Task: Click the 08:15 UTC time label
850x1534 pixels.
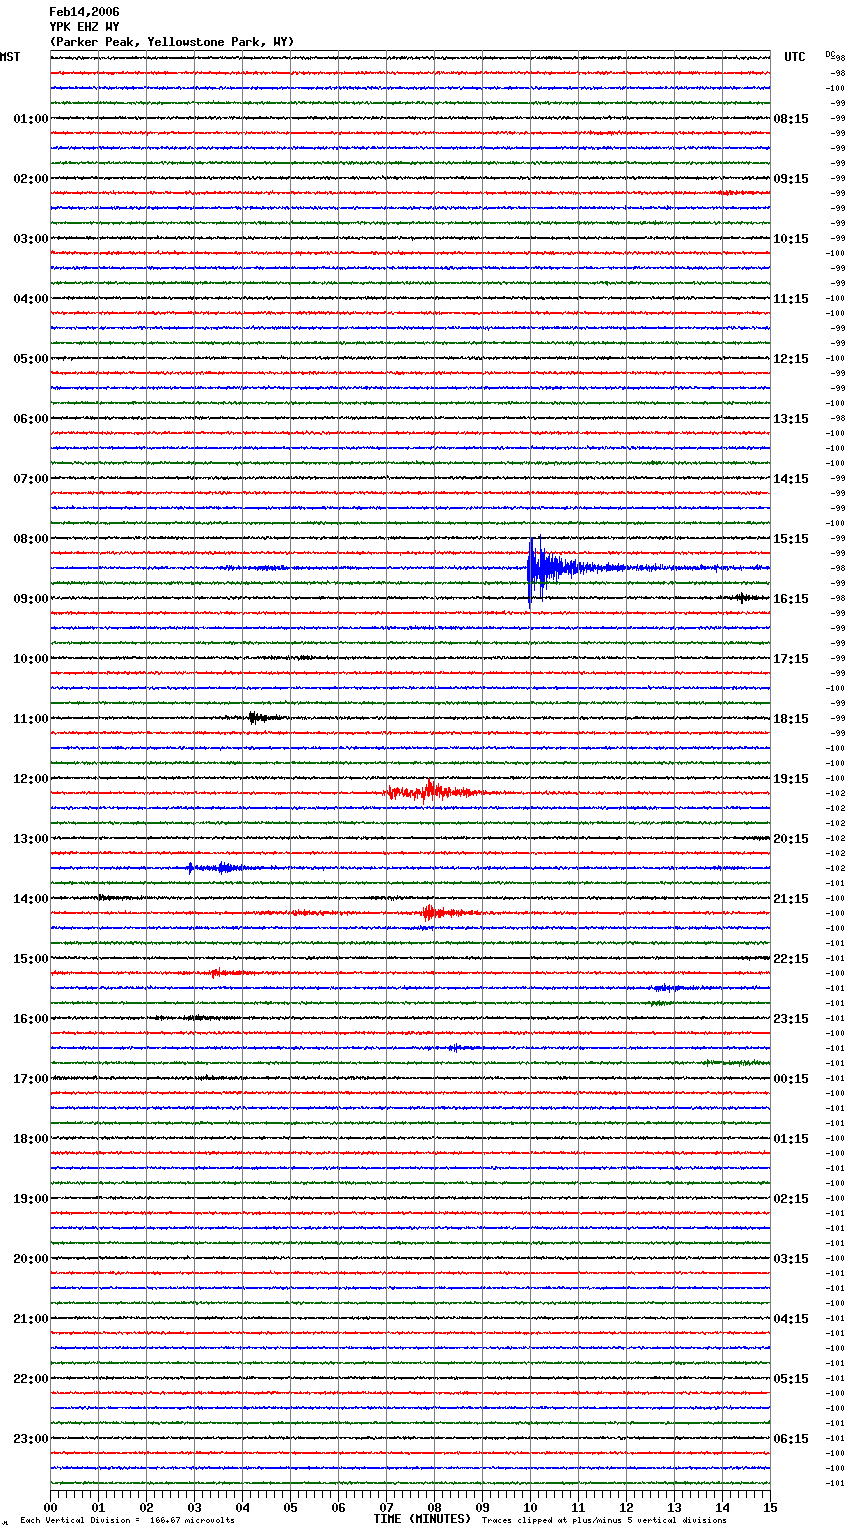Action: pos(791,119)
